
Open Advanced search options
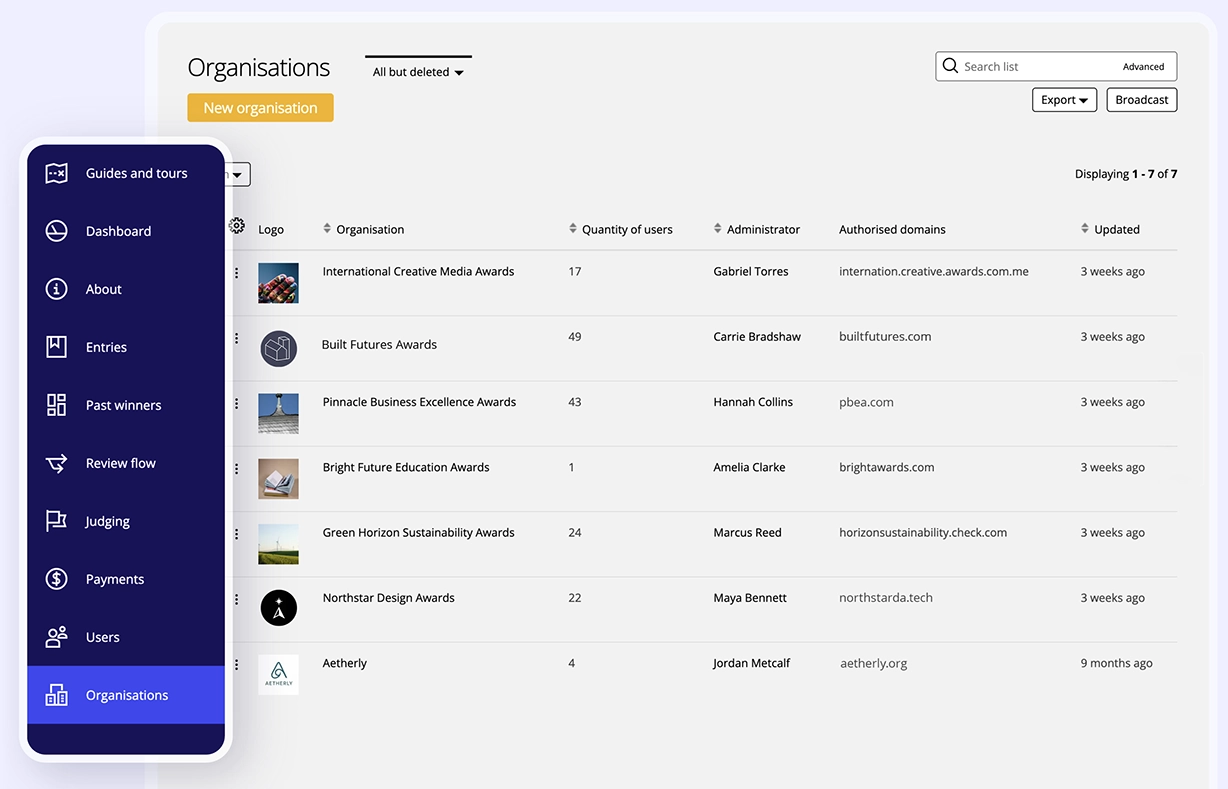pos(1143,67)
